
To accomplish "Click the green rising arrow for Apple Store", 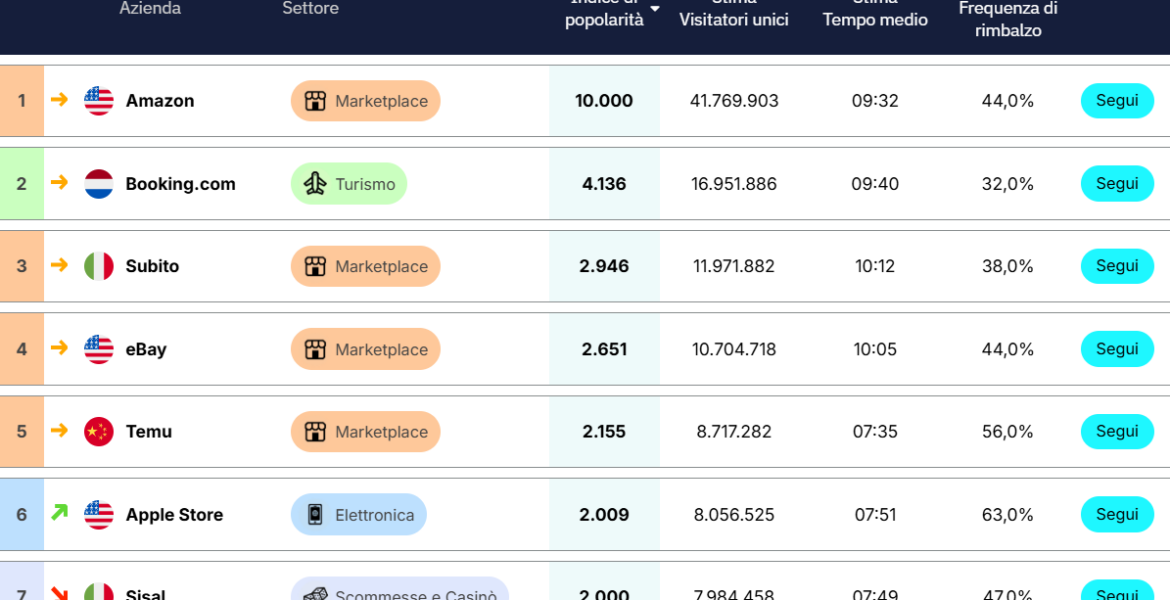I will 59,512.
